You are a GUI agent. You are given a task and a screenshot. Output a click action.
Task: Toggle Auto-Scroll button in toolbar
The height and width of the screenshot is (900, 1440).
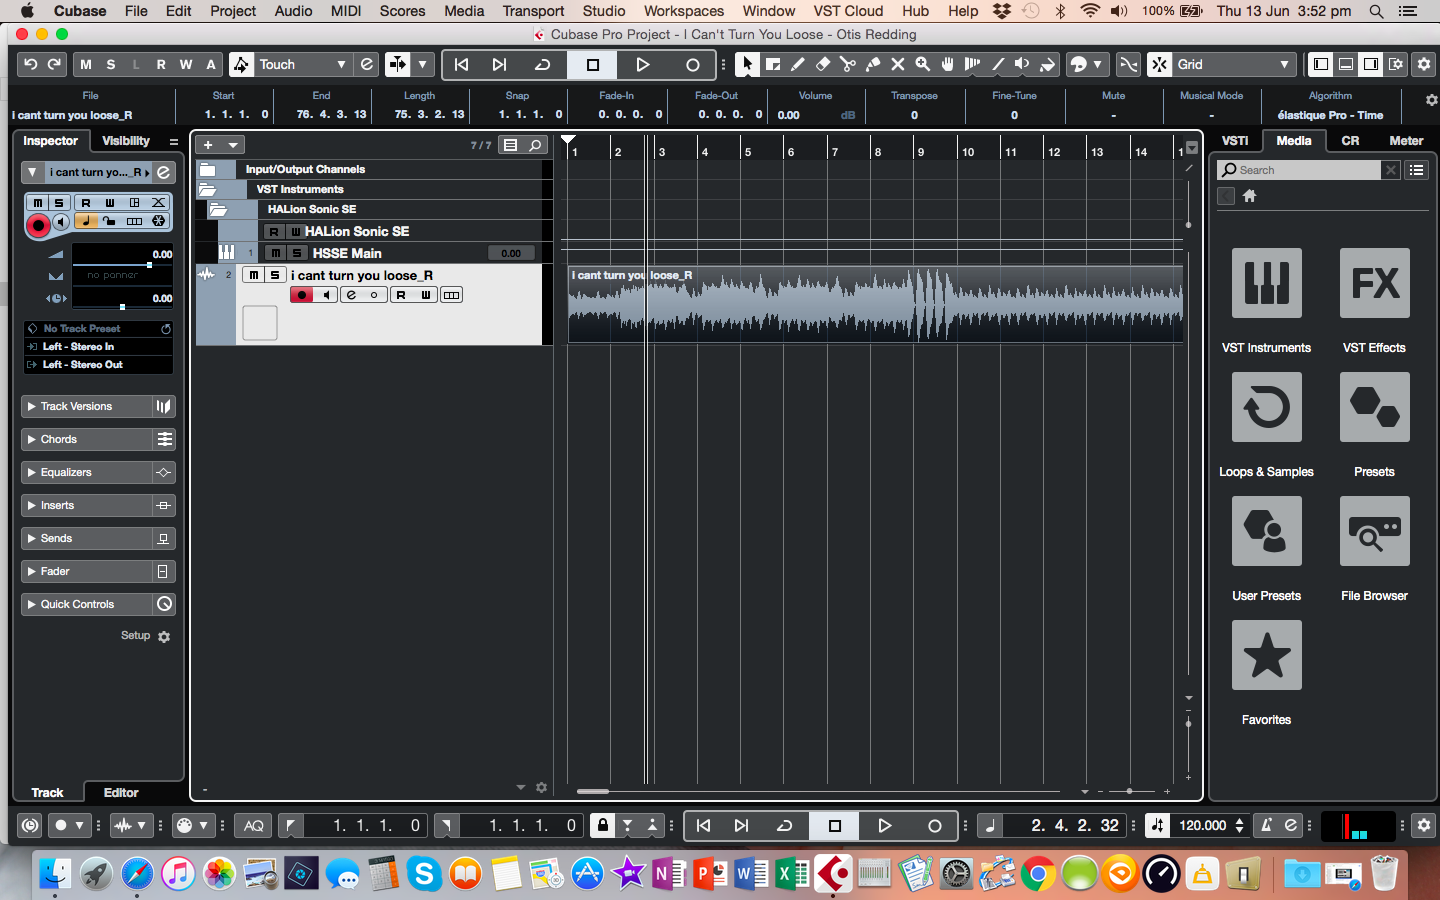tap(397, 64)
